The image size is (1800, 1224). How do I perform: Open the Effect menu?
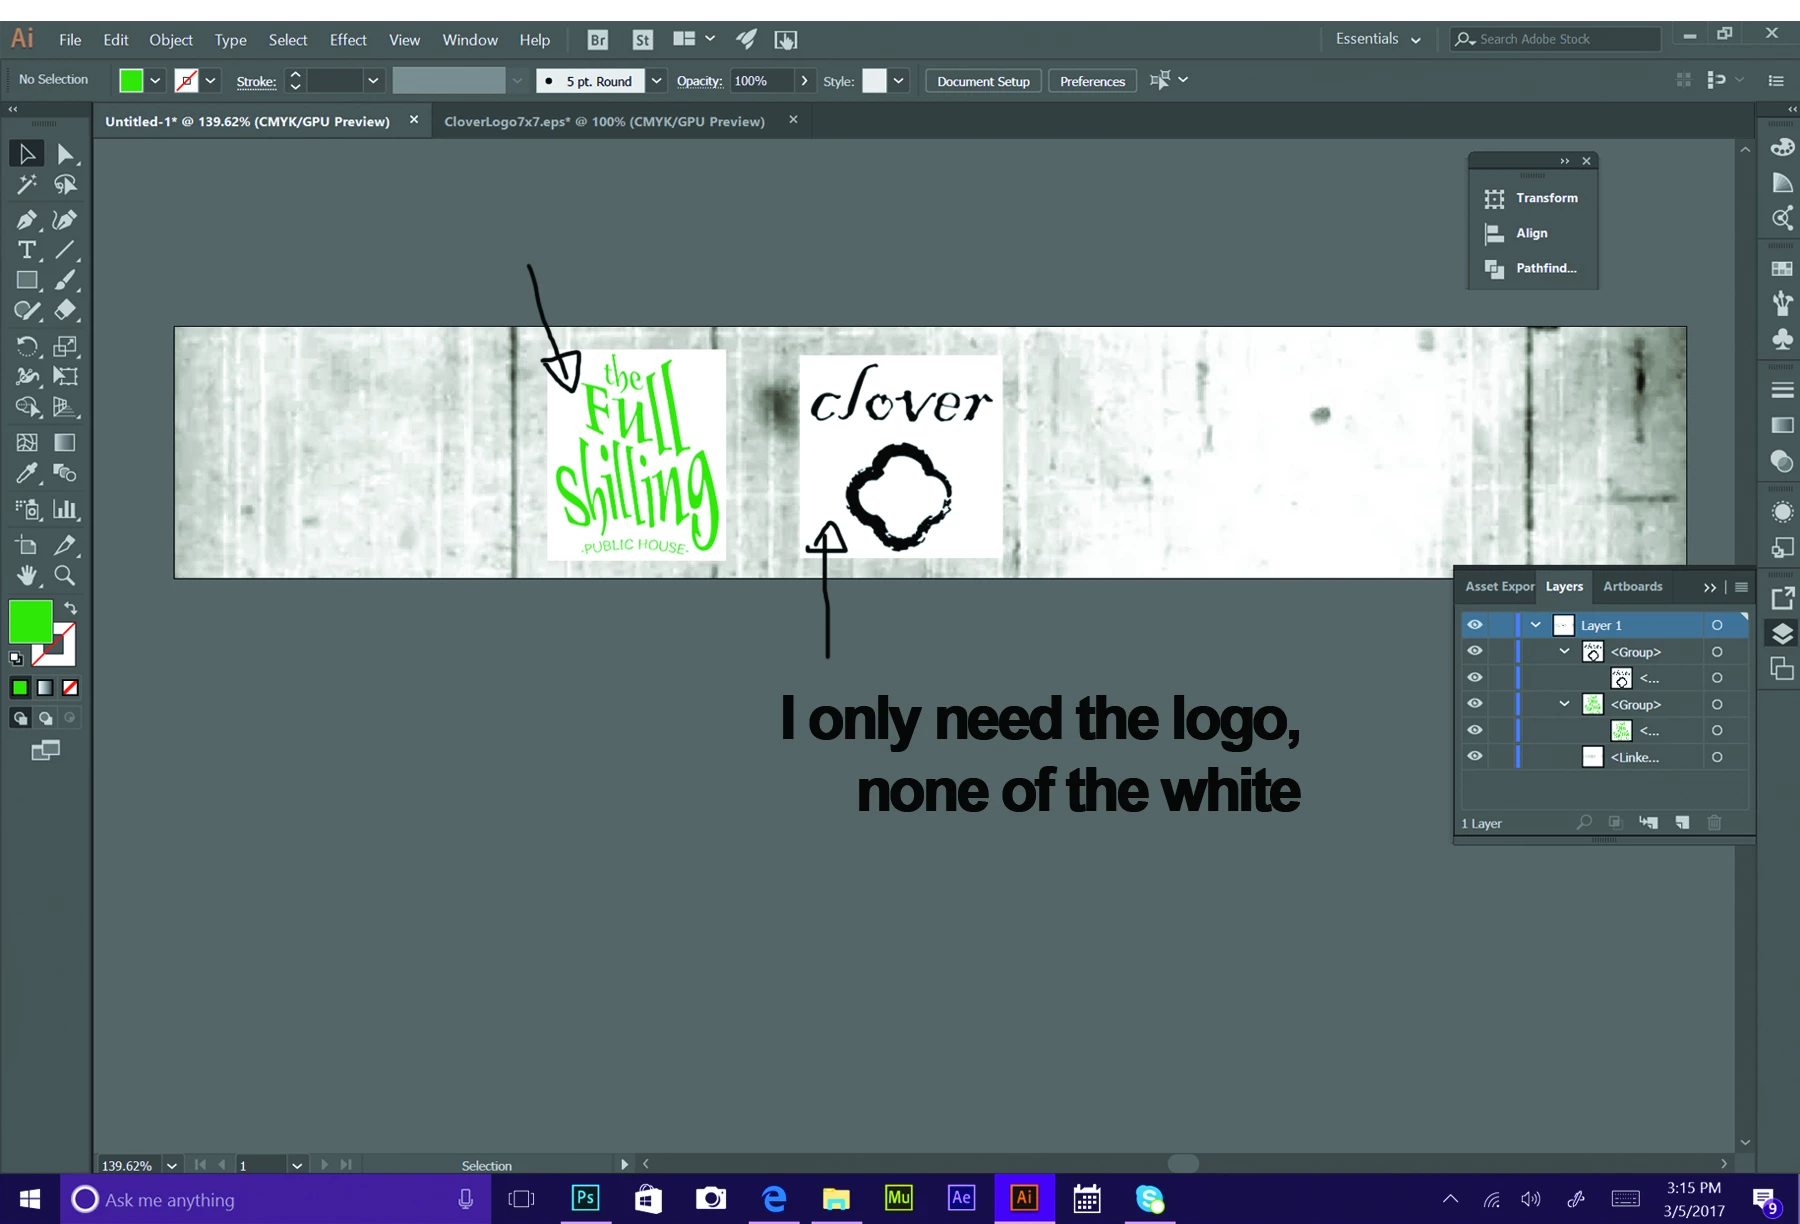pos(348,40)
